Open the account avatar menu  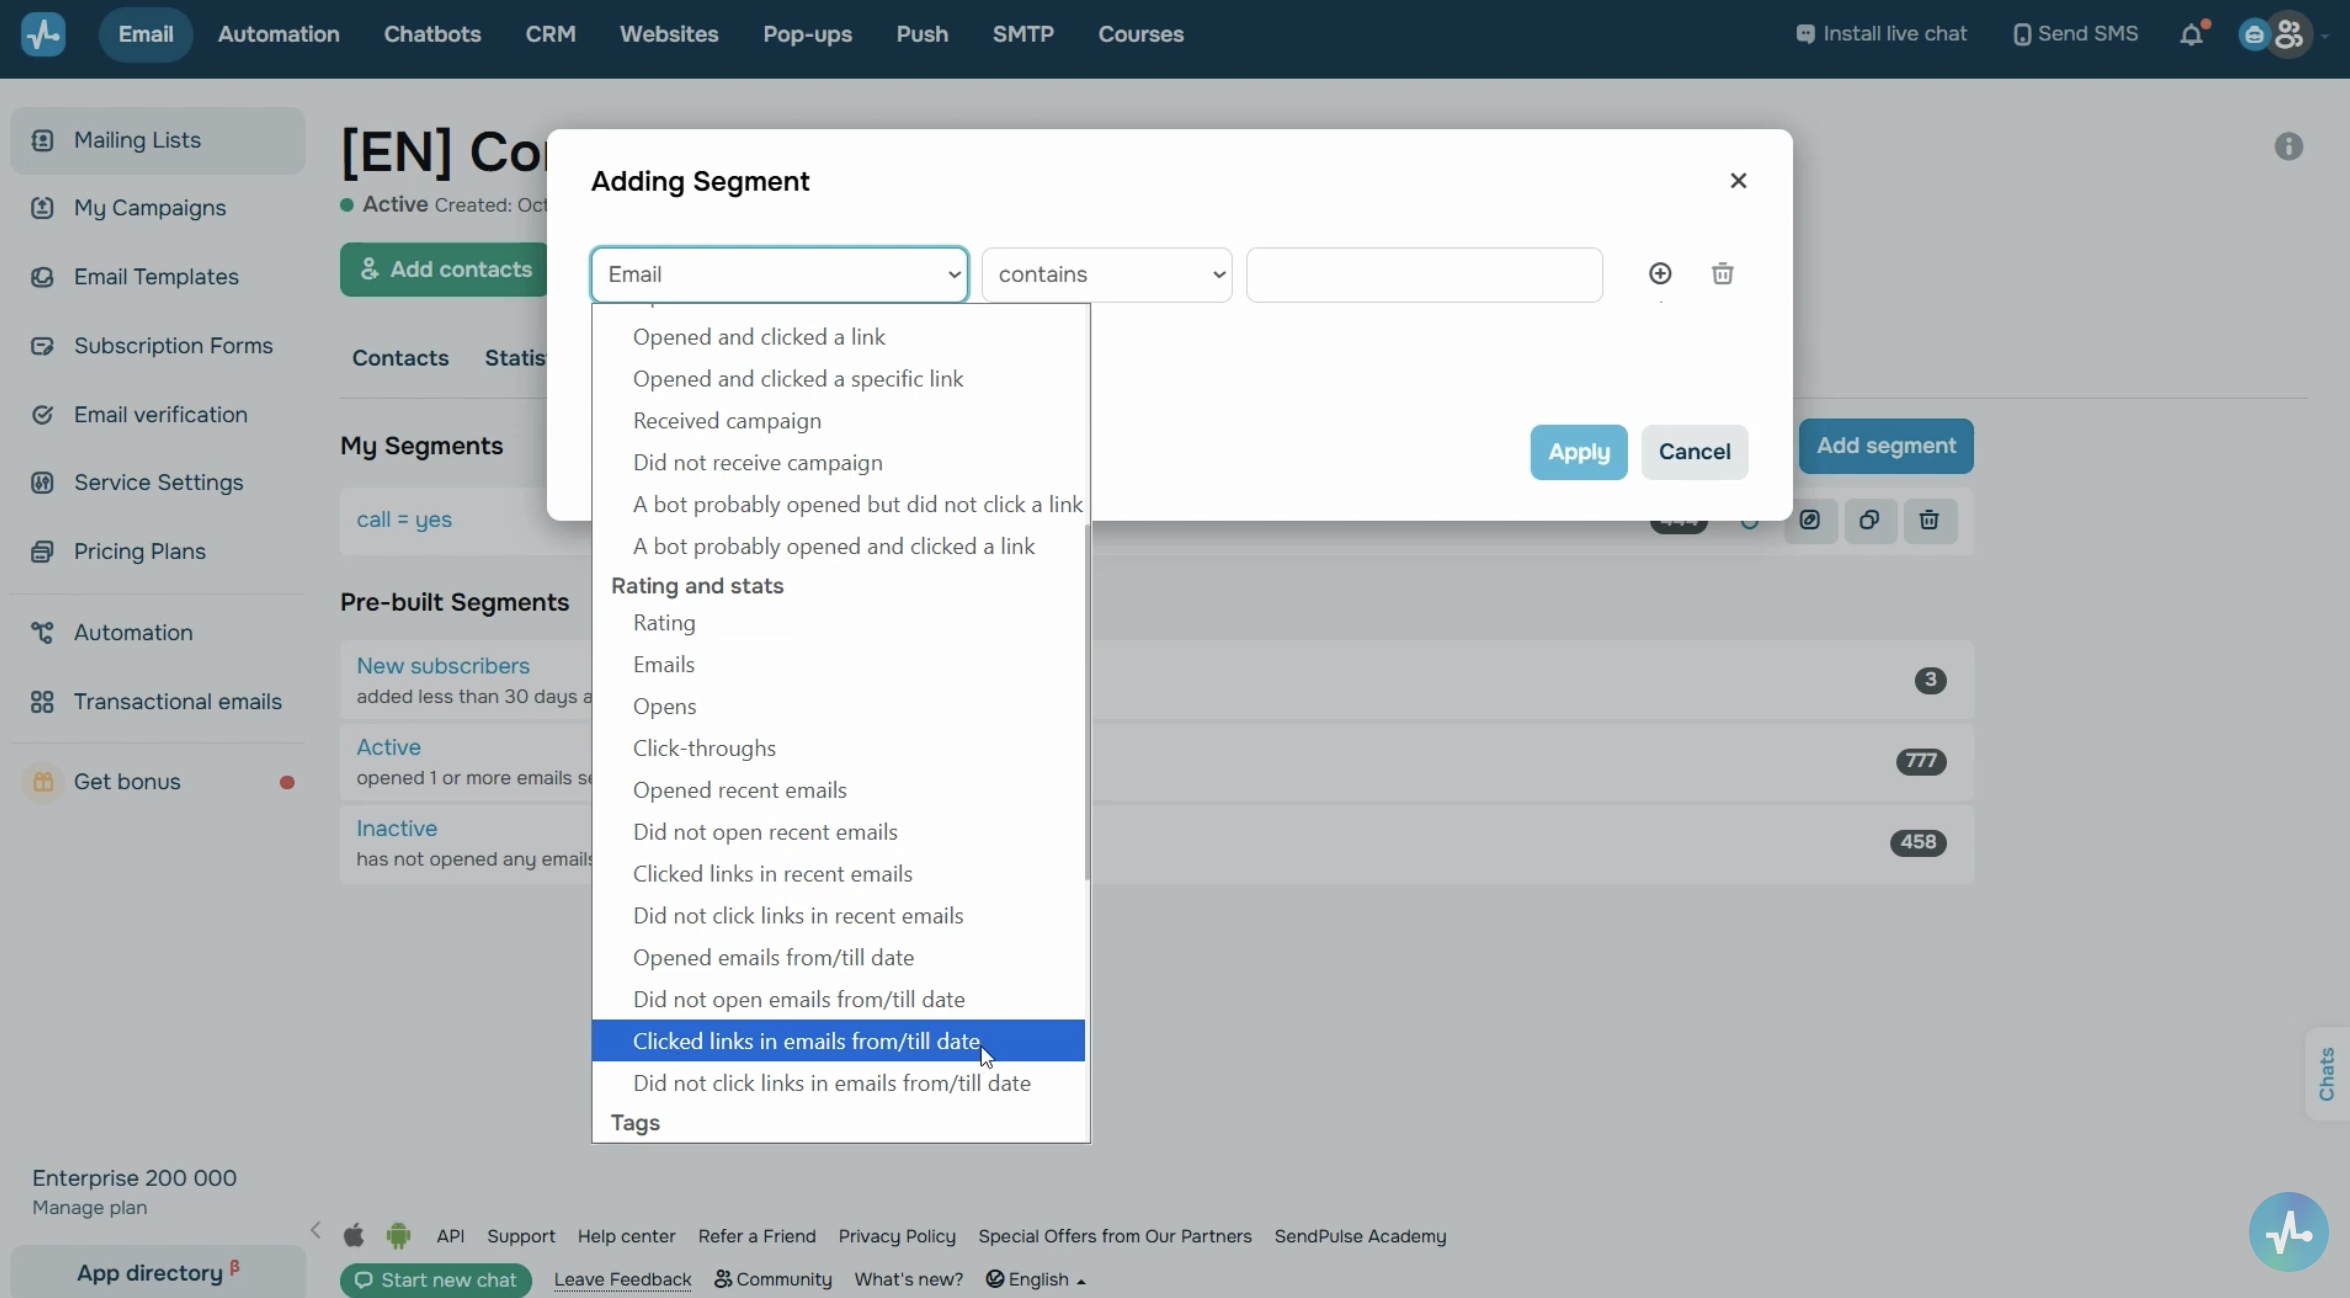[2288, 34]
